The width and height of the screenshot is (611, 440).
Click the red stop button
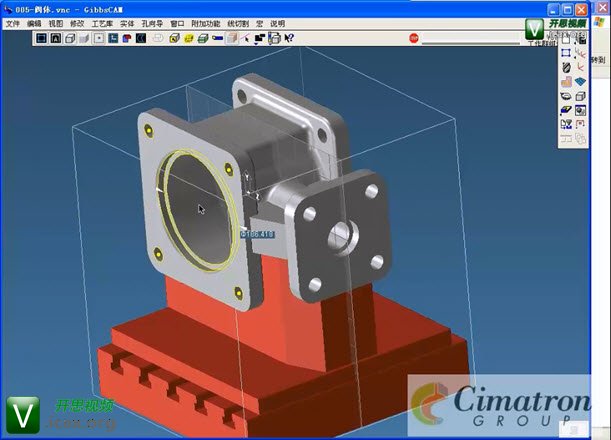[414, 38]
